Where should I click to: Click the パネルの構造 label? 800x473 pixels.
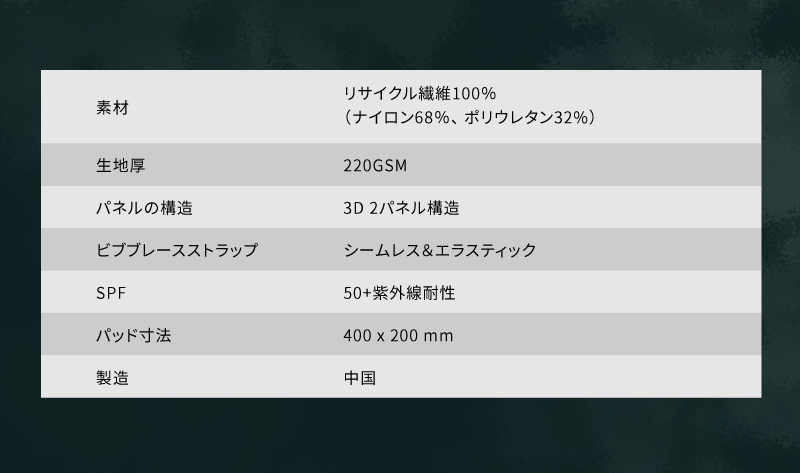144,208
